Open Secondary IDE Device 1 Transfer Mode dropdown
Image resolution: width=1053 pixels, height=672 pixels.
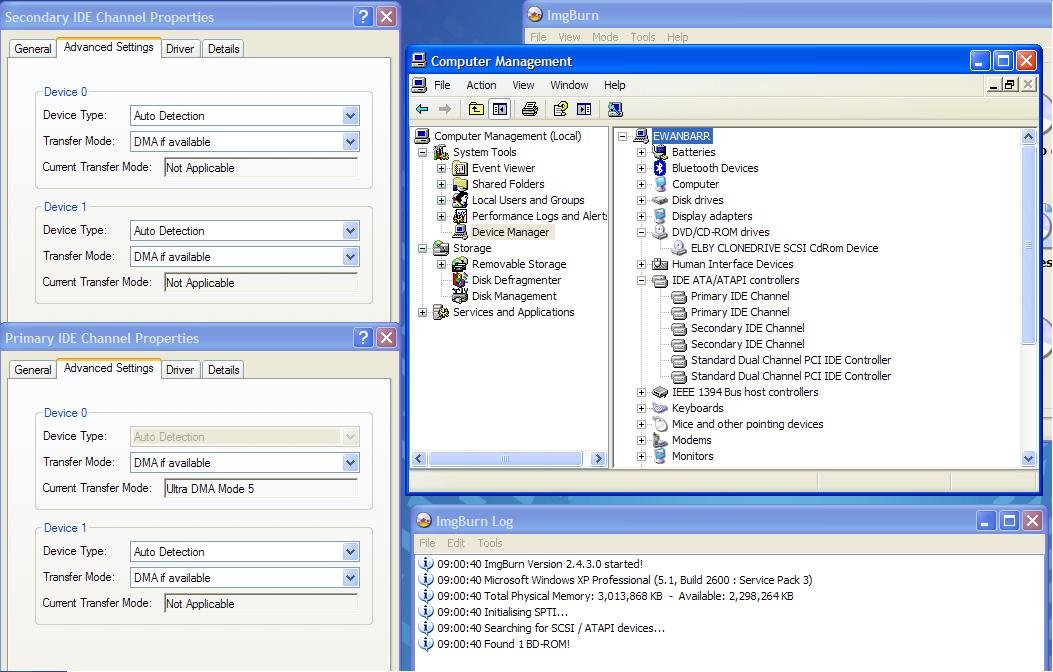coord(351,256)
